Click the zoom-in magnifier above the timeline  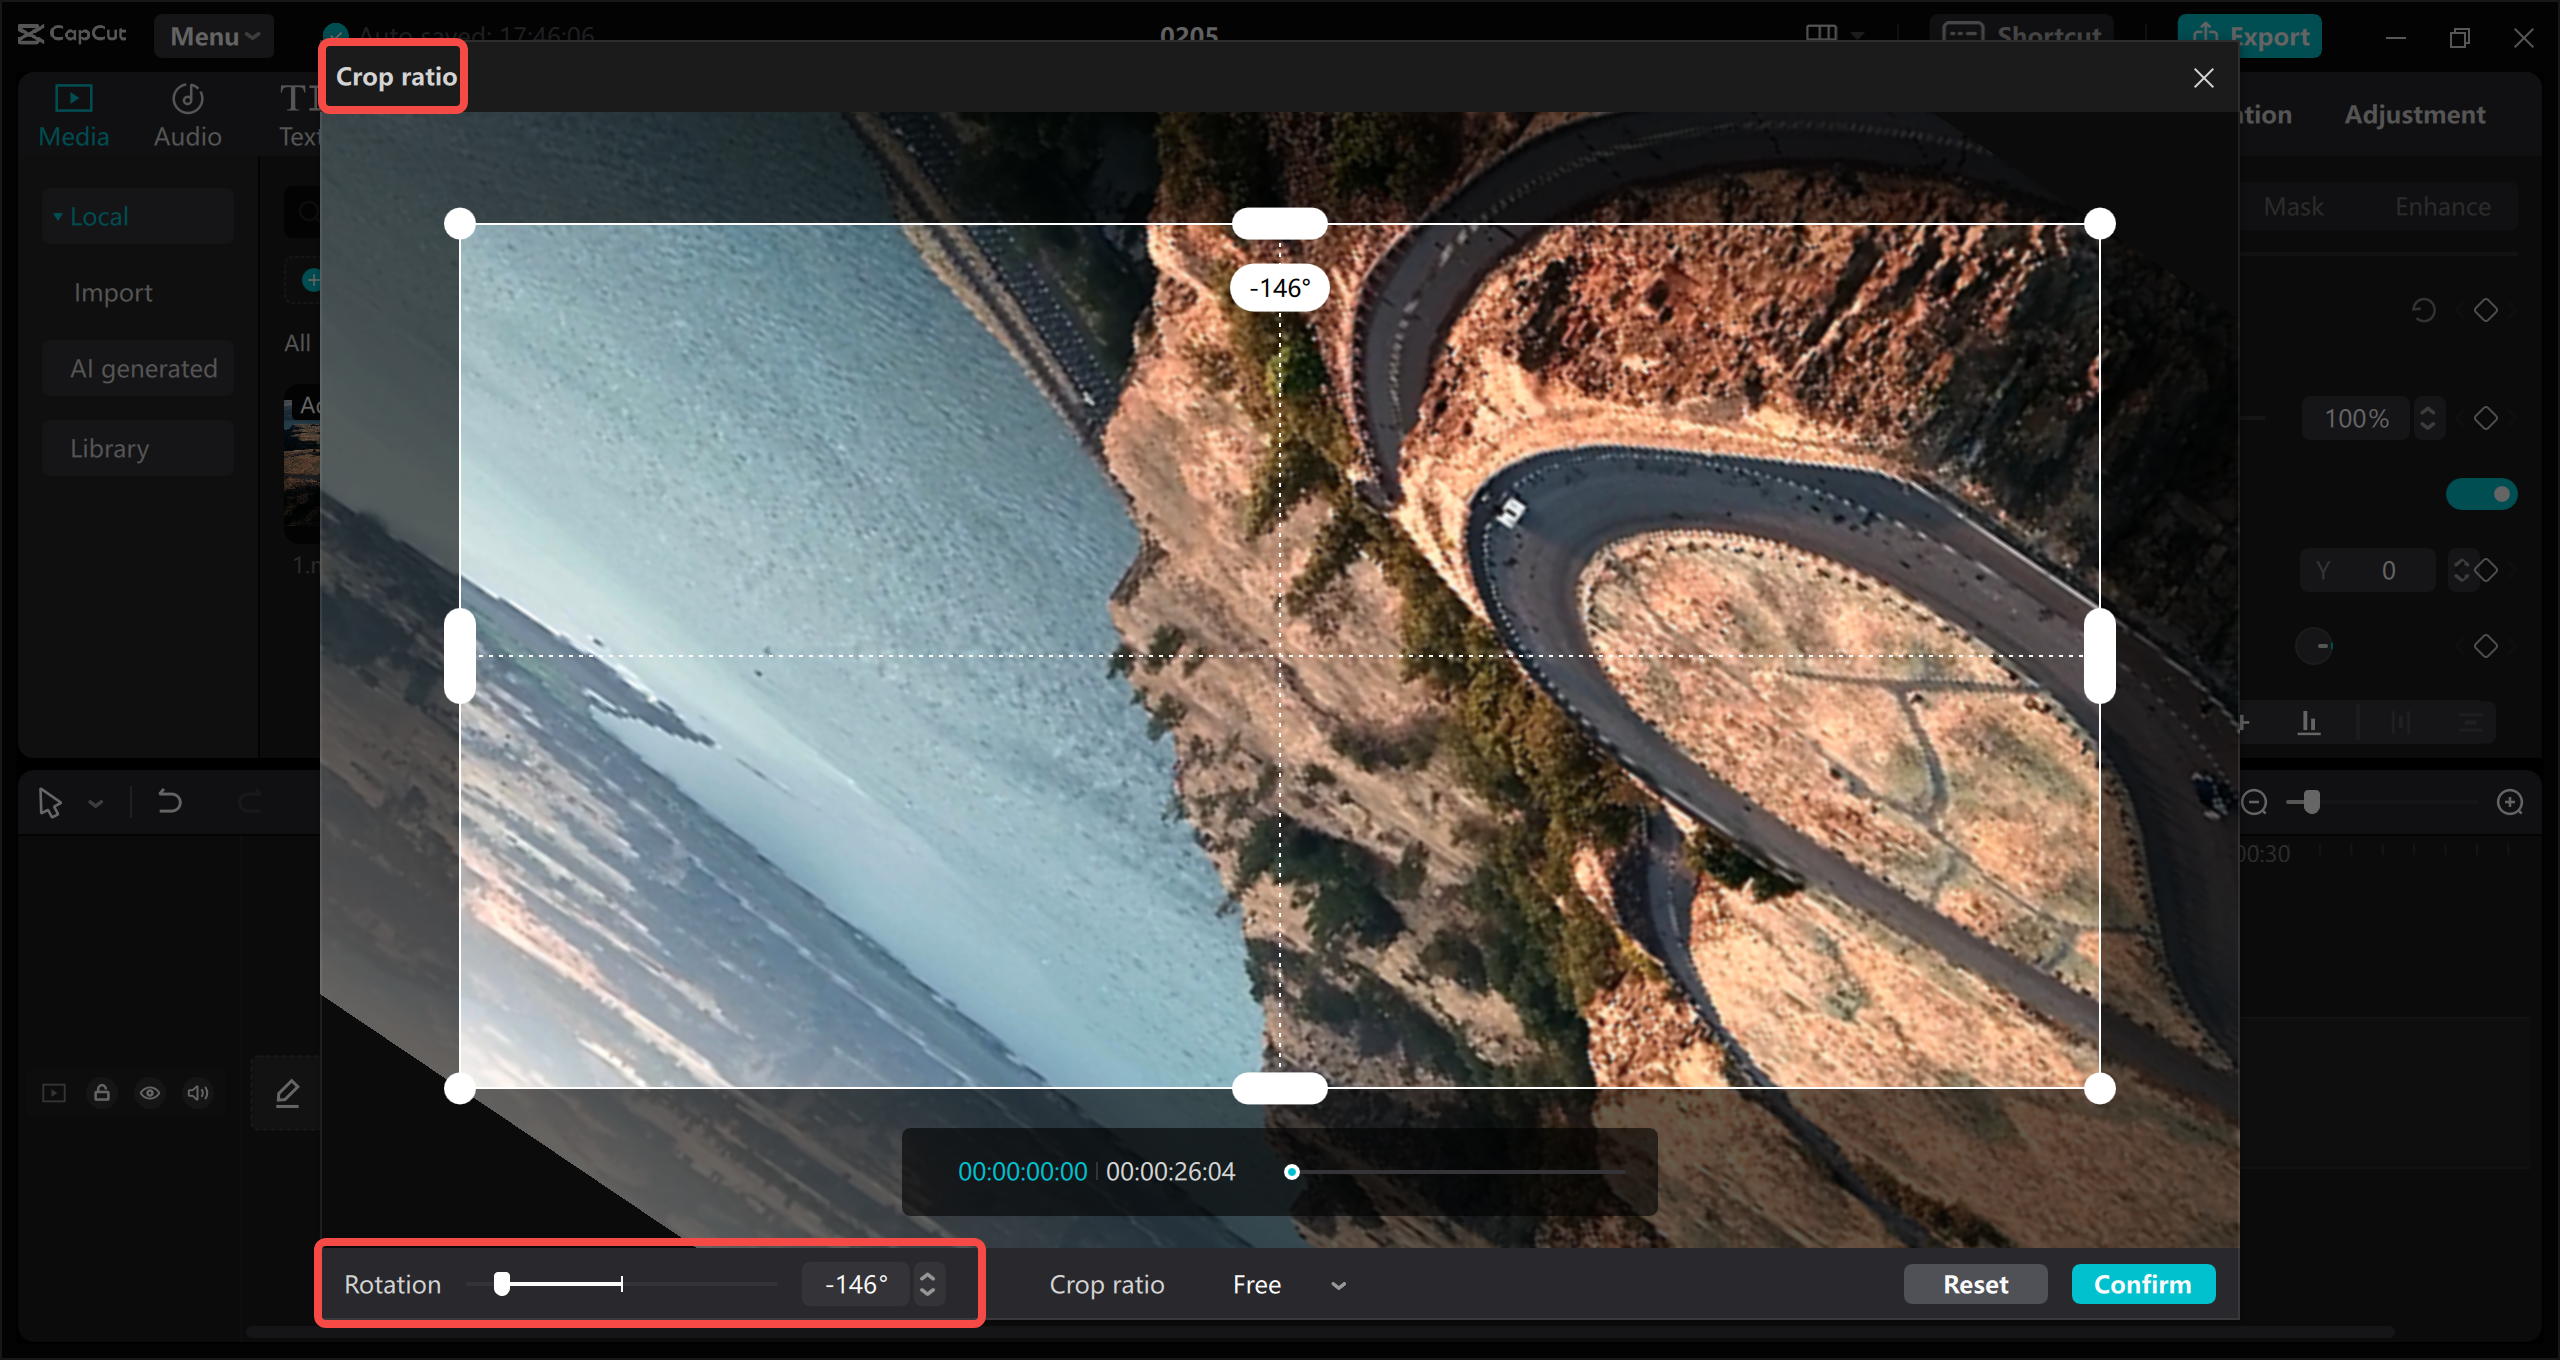click(x=2511, y=801)
